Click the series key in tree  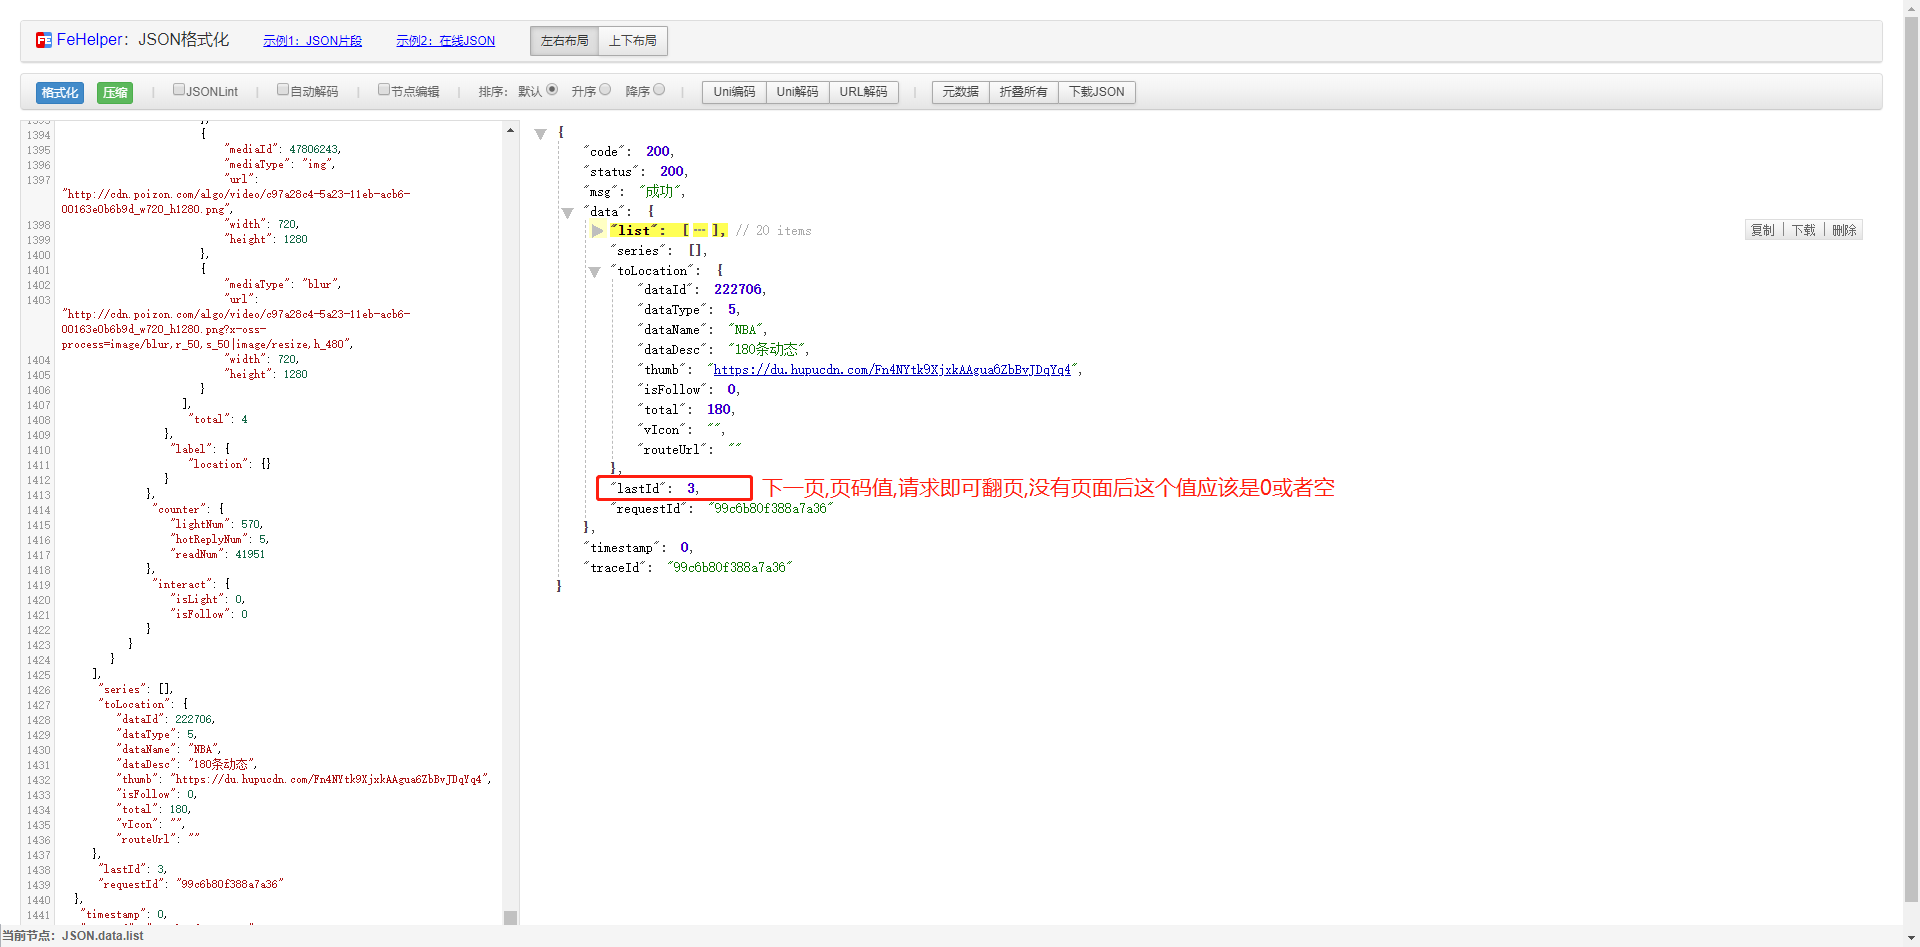click(638, 251)
